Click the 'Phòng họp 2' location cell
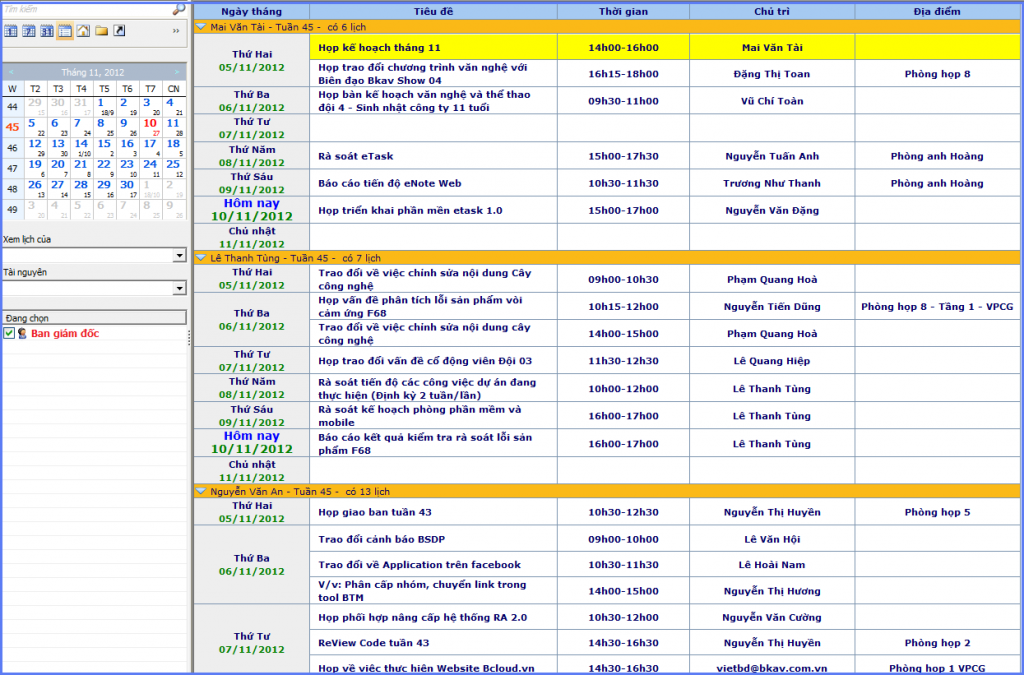1024x675 pixels. [936, 643]
